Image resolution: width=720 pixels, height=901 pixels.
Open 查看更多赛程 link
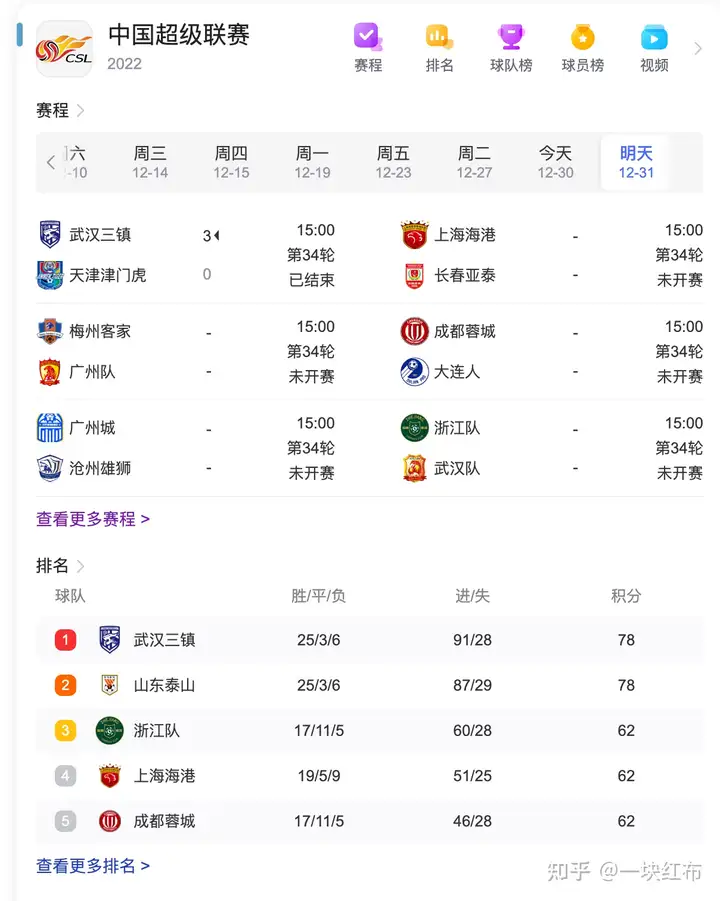(x=93, y=519)
